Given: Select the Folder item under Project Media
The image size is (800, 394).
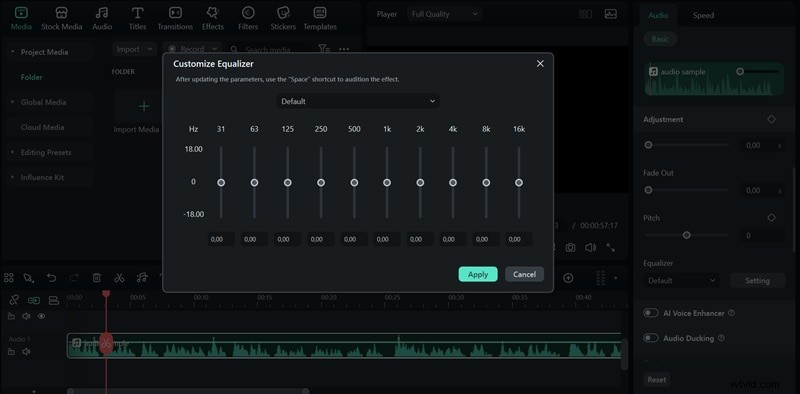Looking at the screenshot, I should (32, 77).
